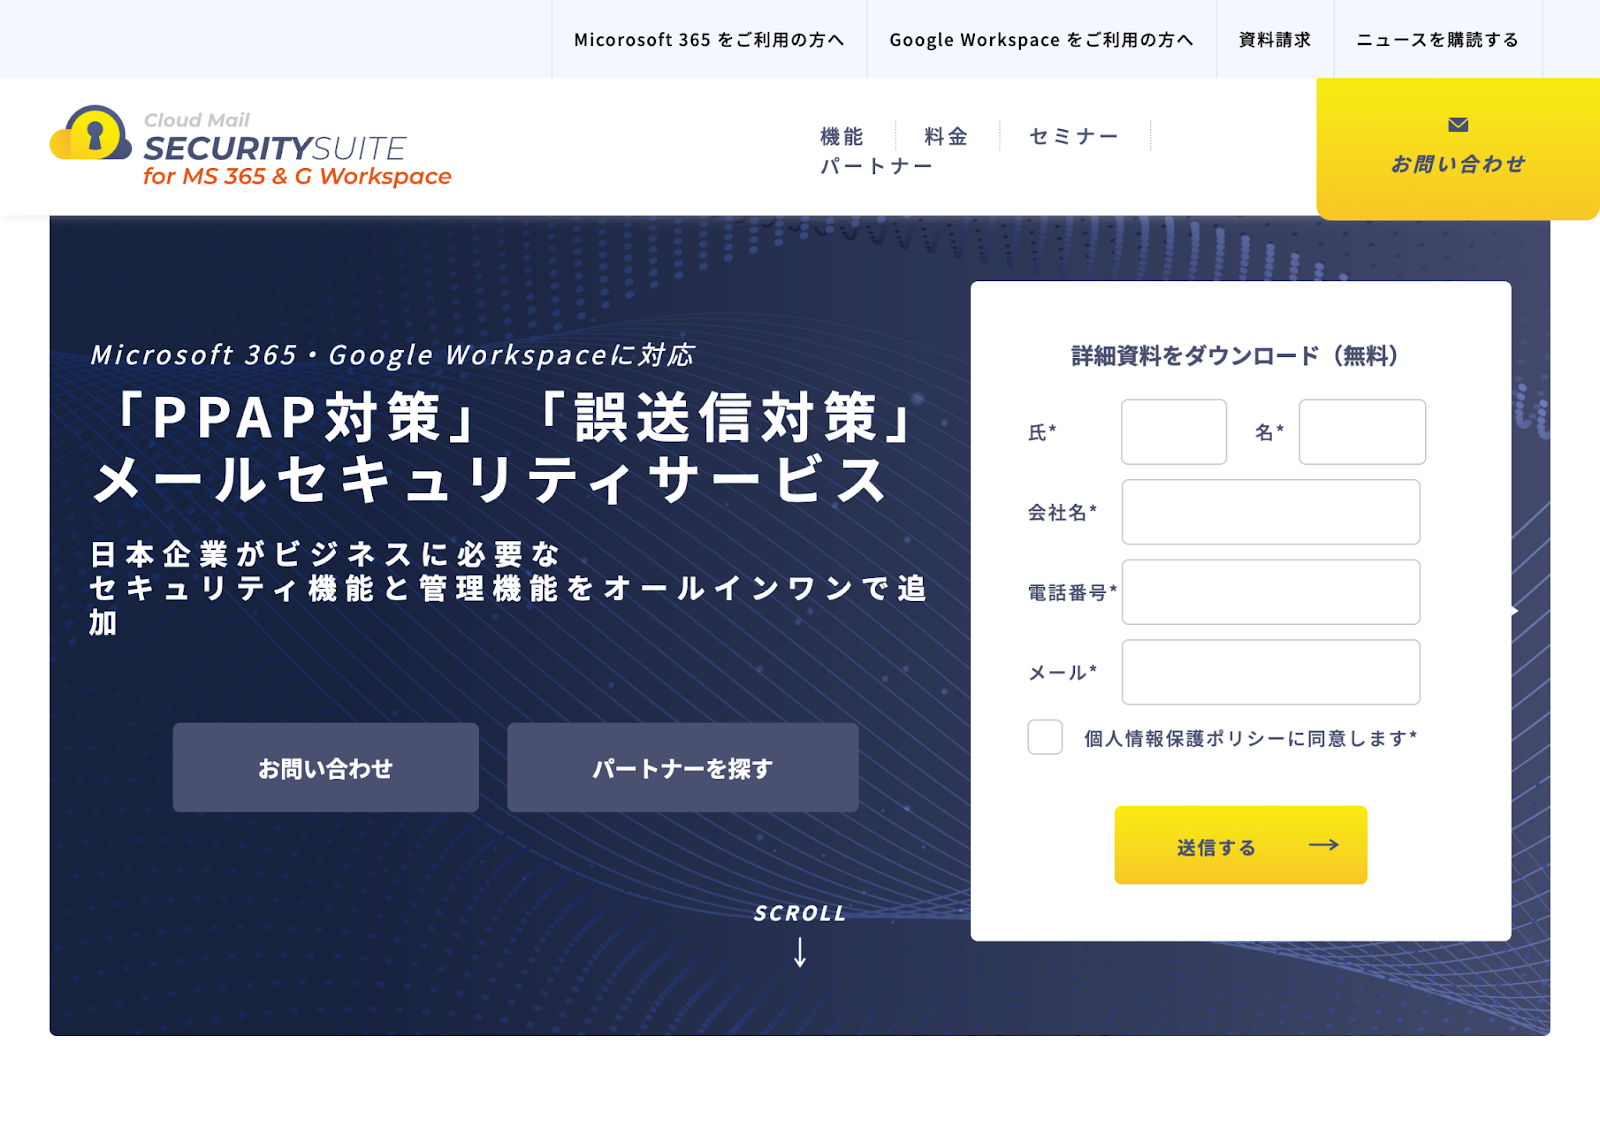The image size is (1600, 1147).
Task: Click the パートナーを探す button
Action: [x=683, y=768]
